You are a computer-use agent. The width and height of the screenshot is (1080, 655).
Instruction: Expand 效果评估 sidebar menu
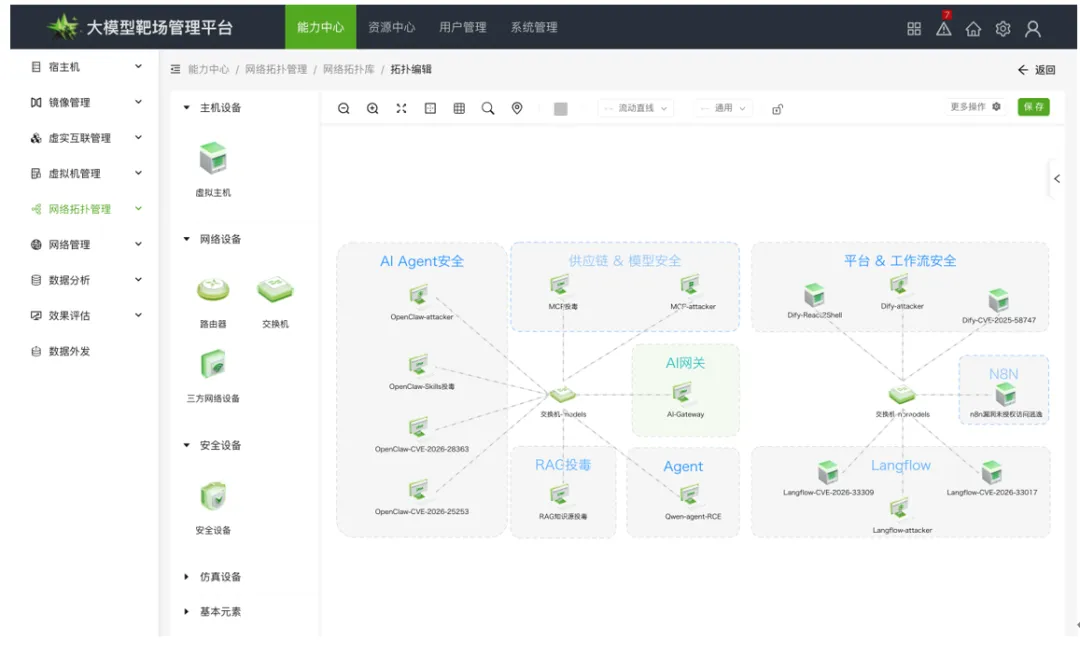pyautogui.click(x=86, y=315)
